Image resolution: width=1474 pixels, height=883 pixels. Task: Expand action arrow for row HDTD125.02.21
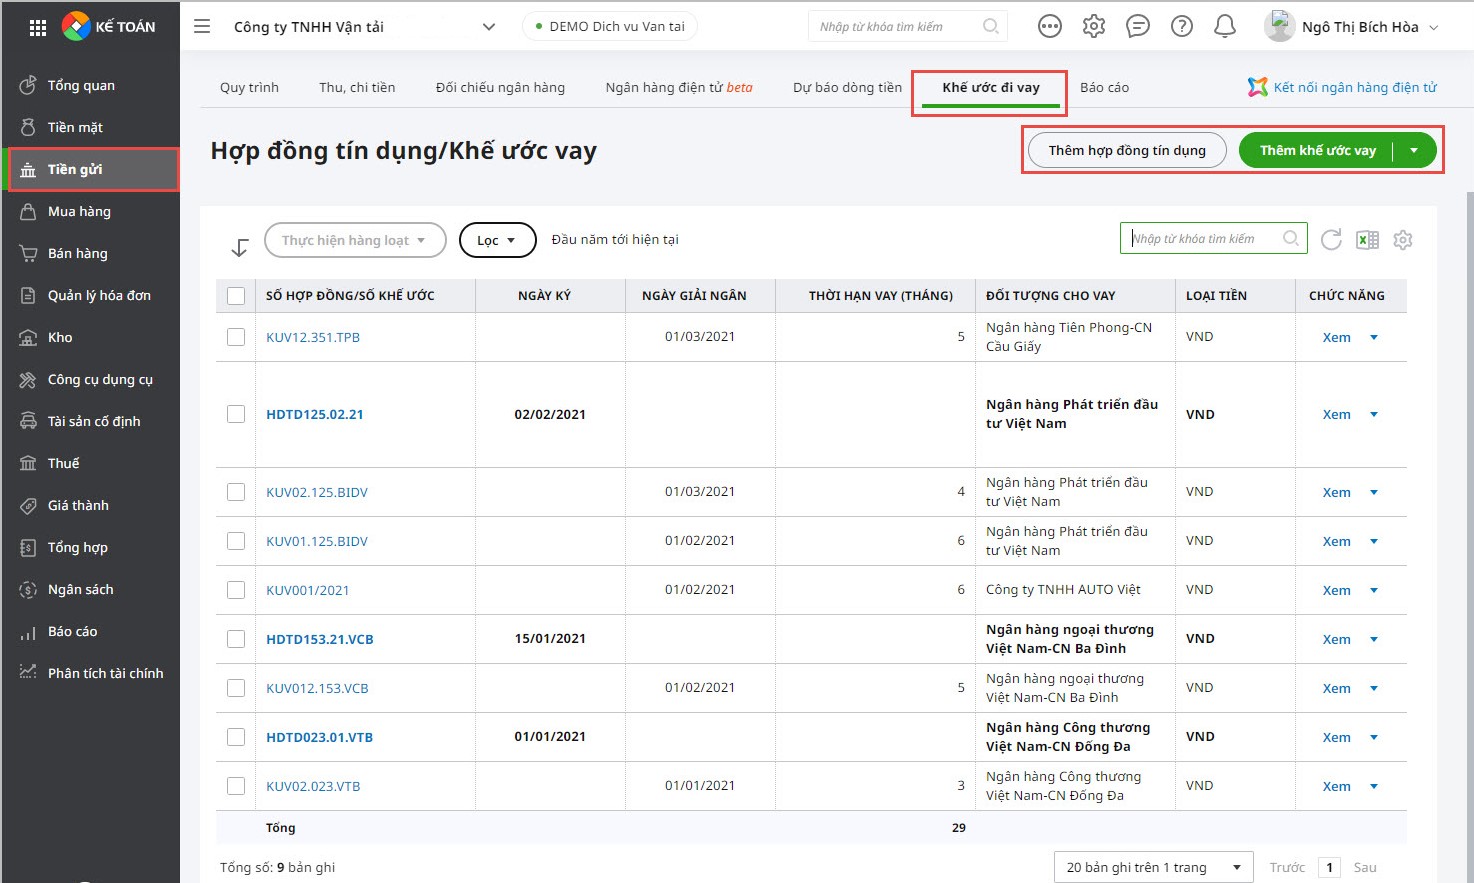click(1374, 414)
